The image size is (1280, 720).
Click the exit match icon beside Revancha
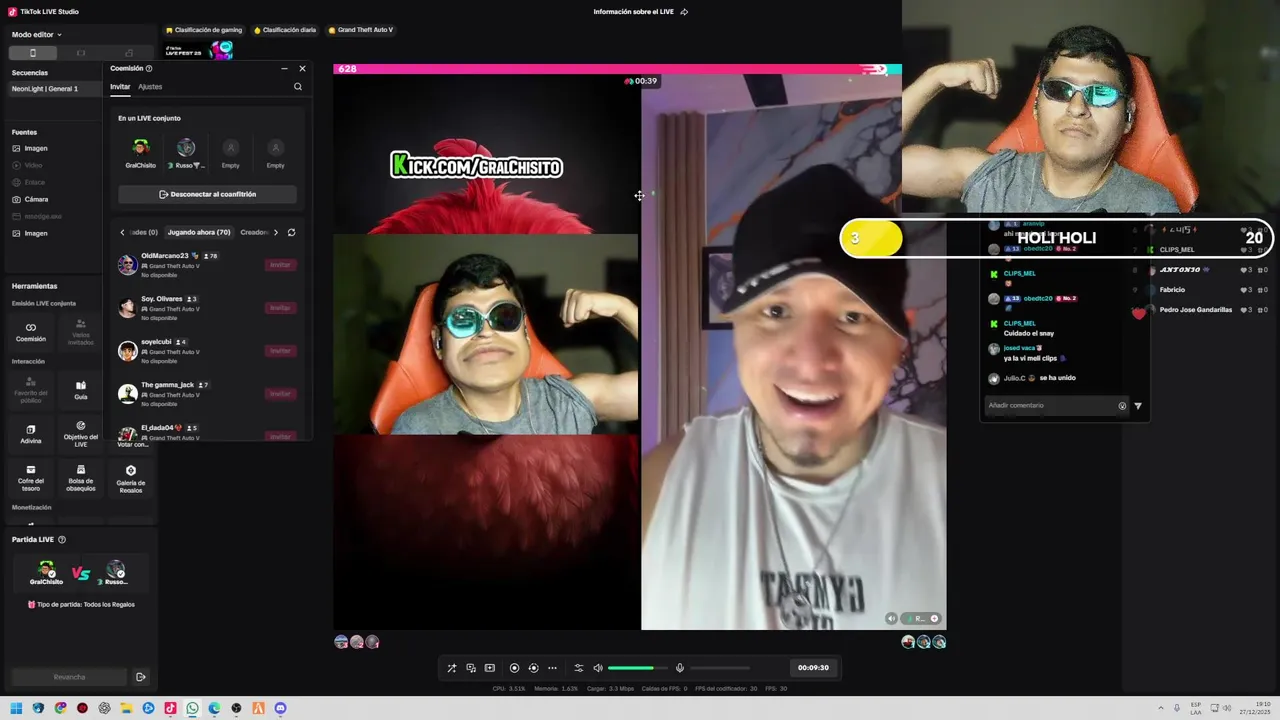point(141,677)
